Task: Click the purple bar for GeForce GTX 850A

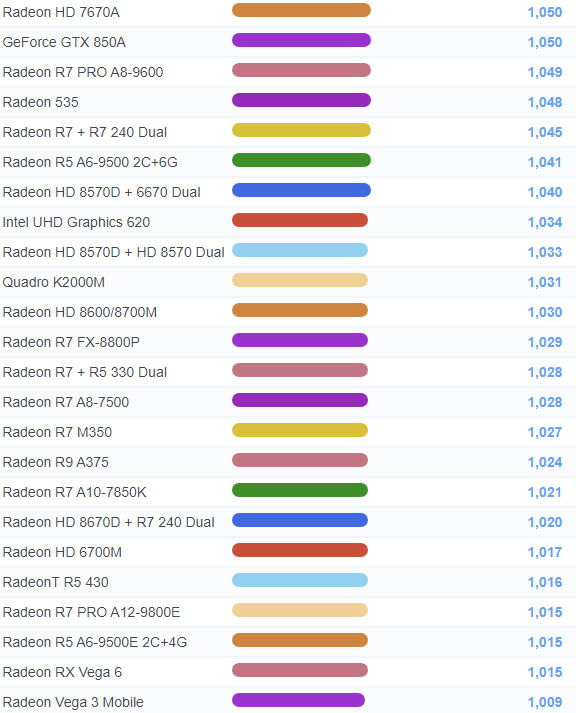Action: tap(301, 40)
